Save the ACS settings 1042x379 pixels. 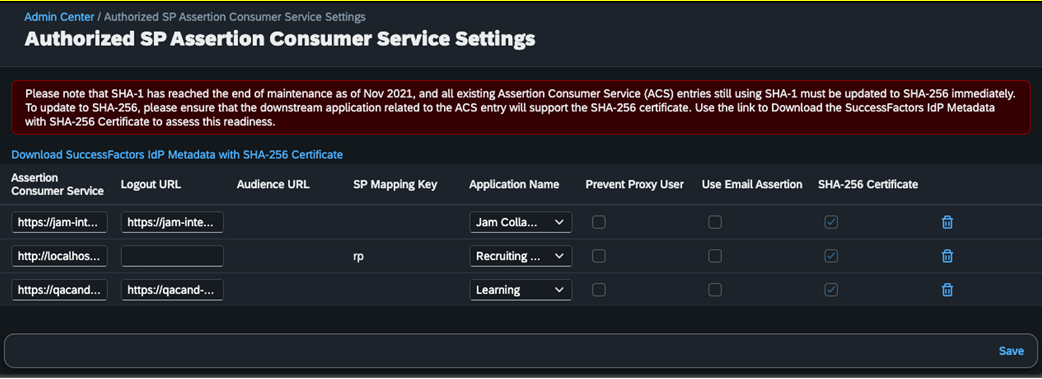tap(1011, 351)
